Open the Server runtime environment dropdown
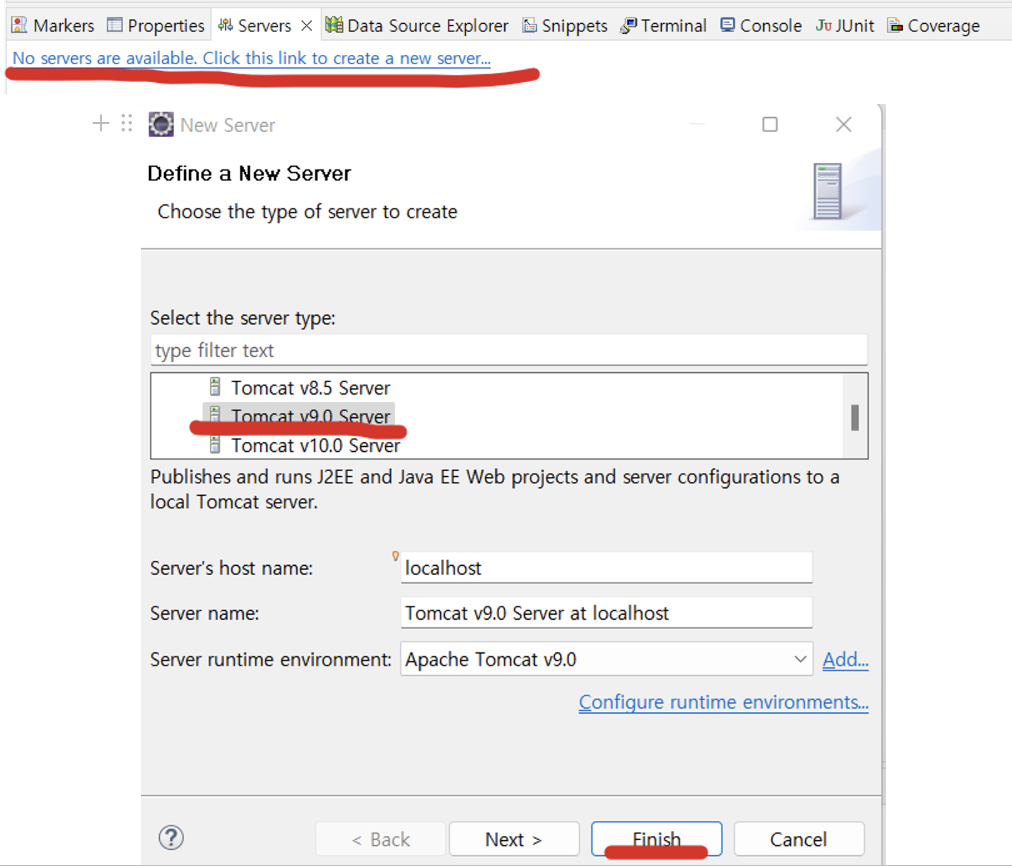The image size is (1012, 866). pyautogui.click(x=606, y=659)
